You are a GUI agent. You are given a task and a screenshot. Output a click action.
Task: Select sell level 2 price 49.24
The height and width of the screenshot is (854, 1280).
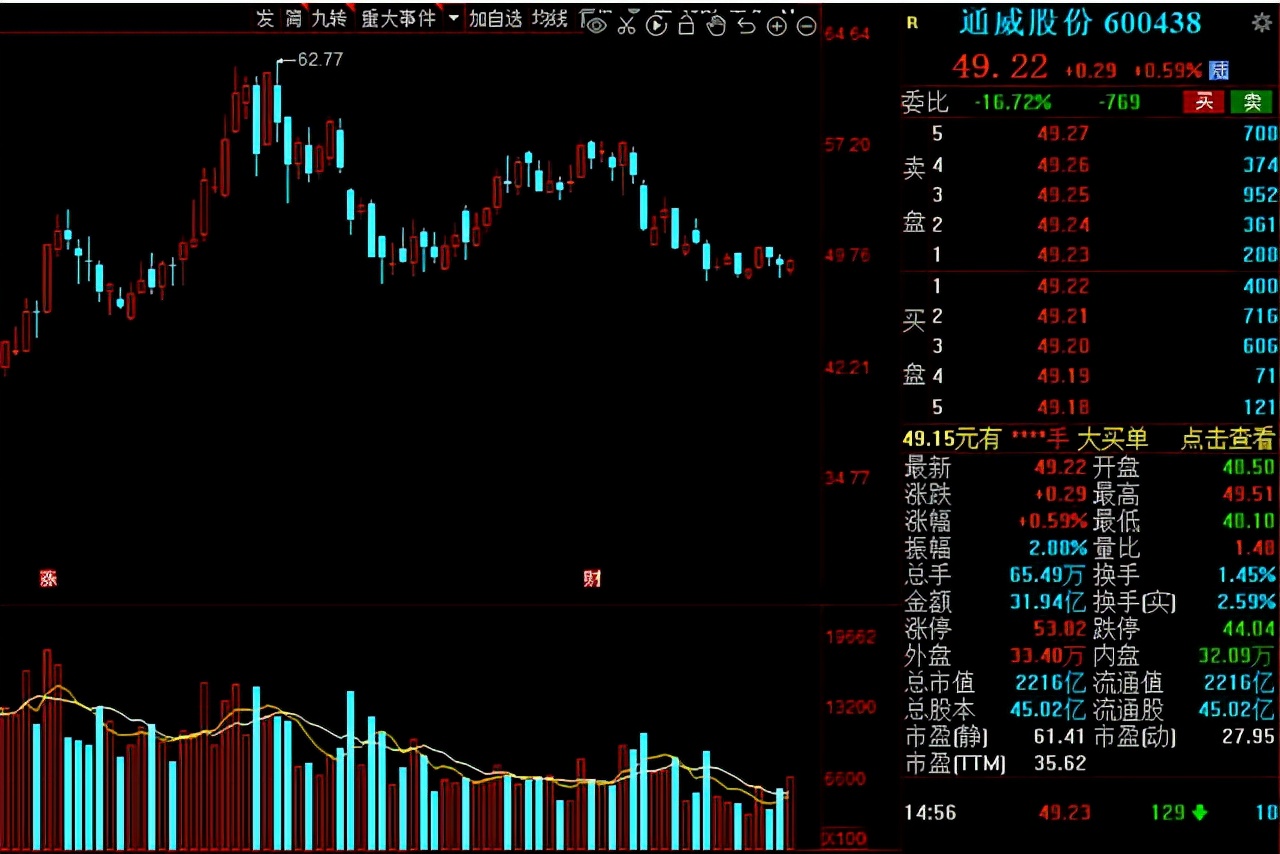1062,225
